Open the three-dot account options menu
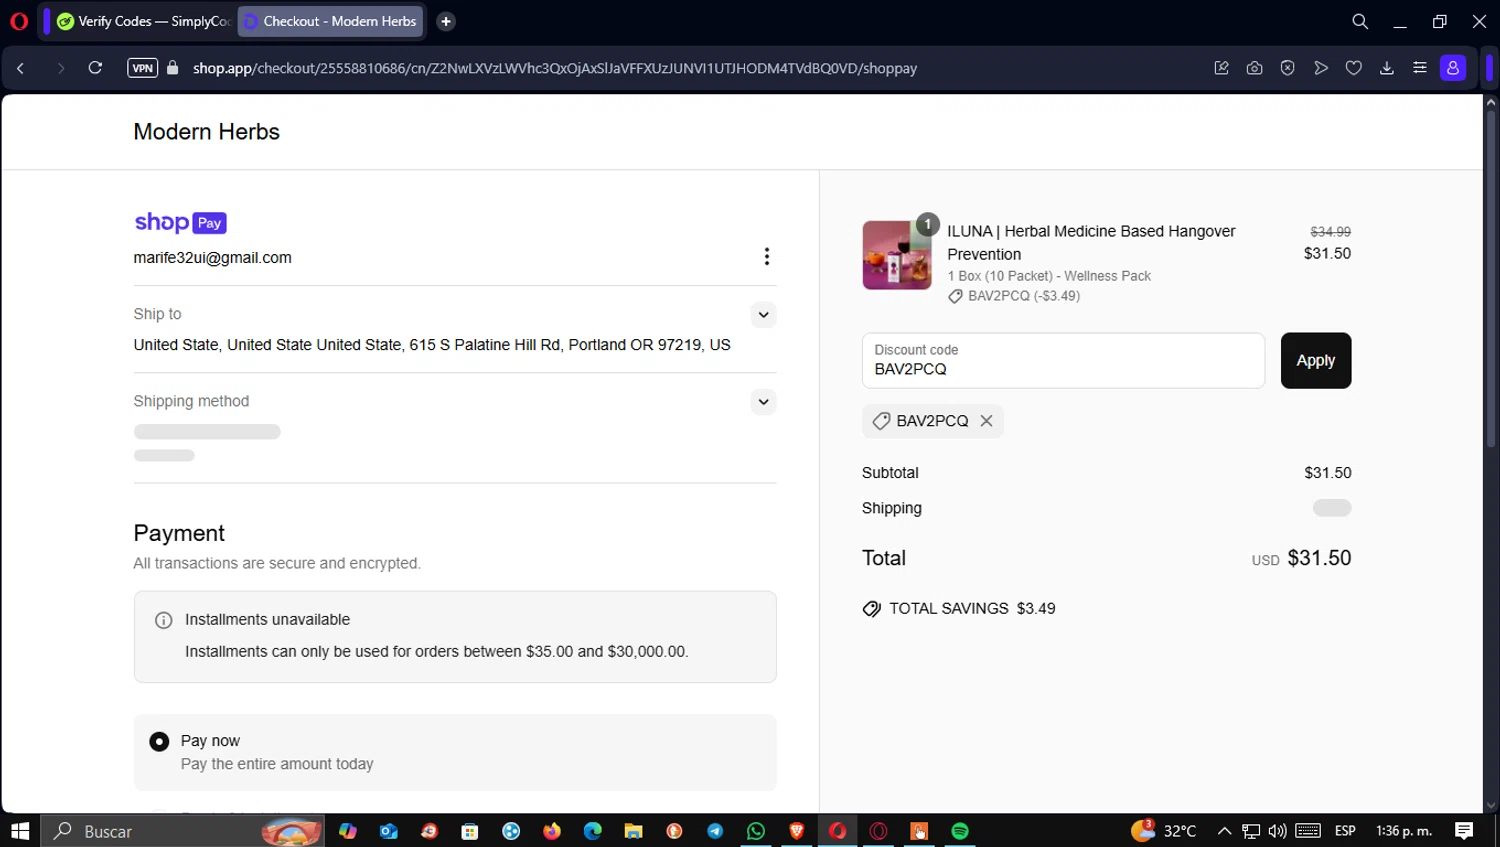This screenshot has height=847, width=1500. [x=767, y=257]
